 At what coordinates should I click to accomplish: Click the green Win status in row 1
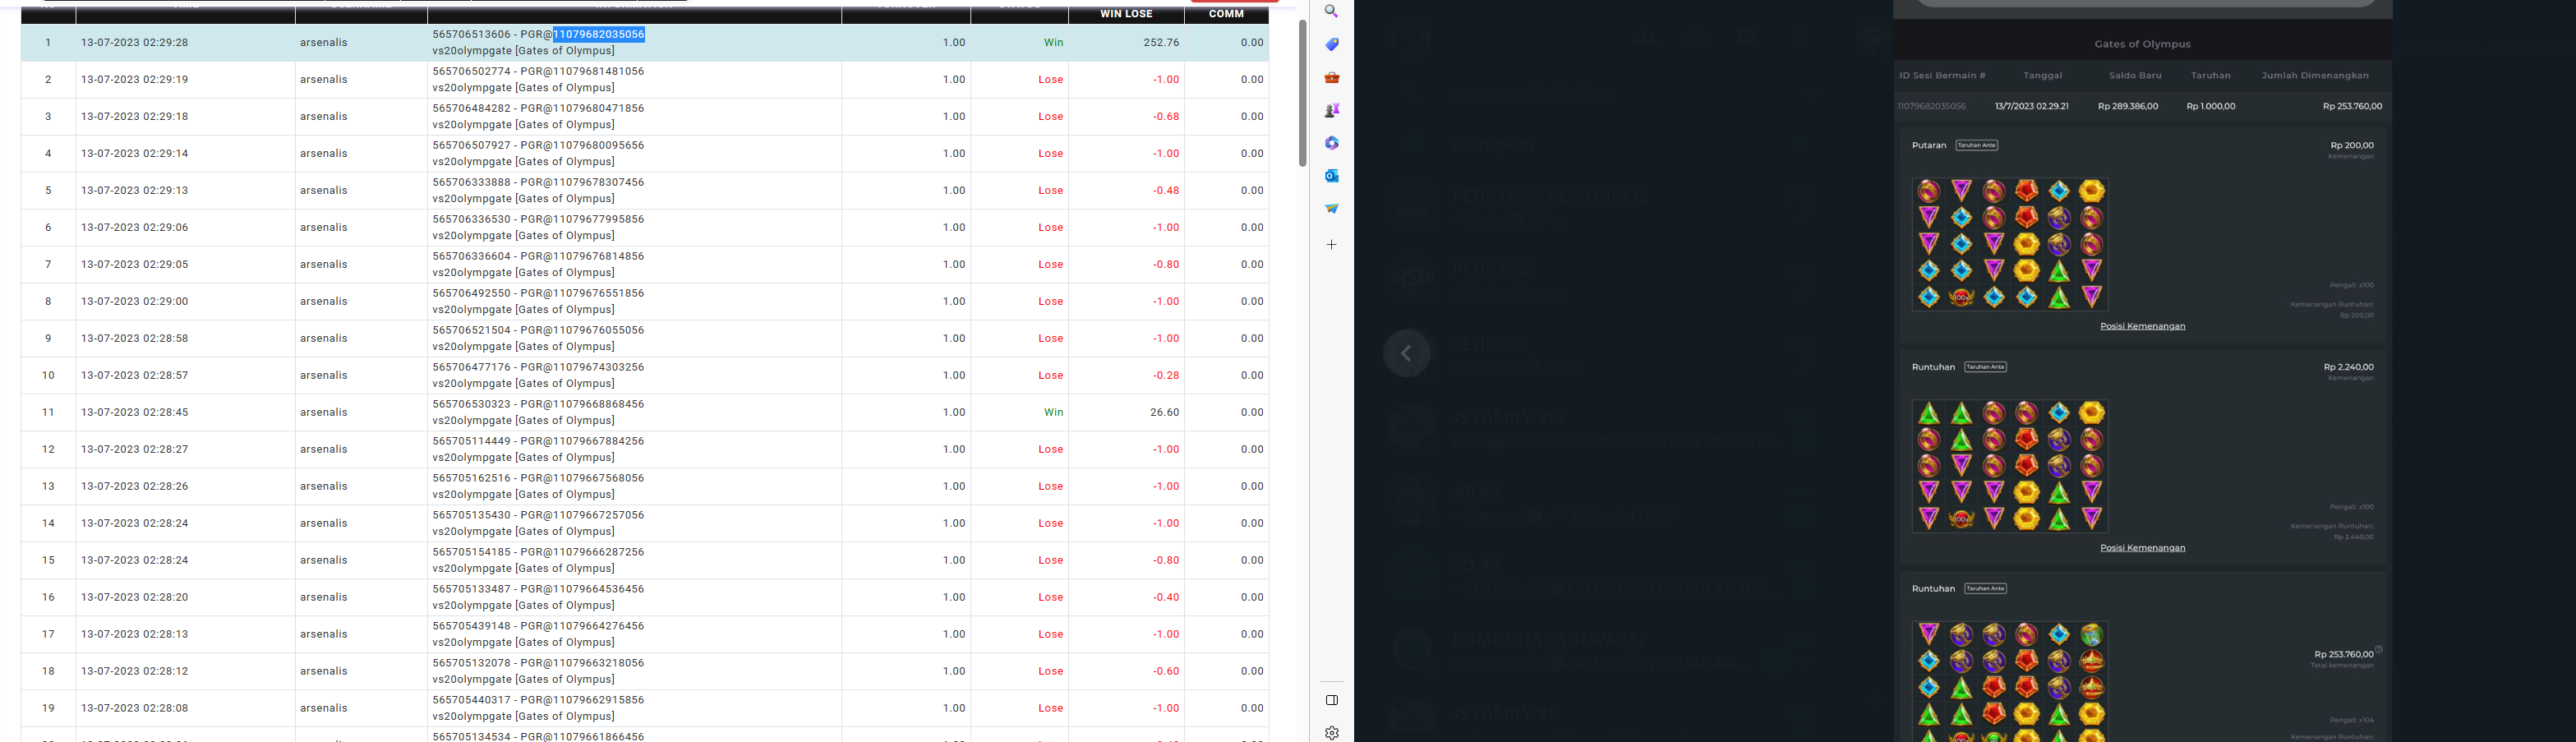(x=1053, y=43)
